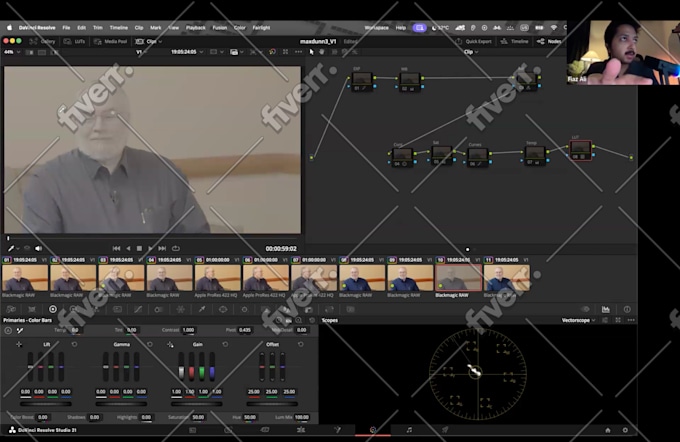Open the Scopes palette icon
The width and height of the screenshot is (680, 442).
[x=606, y=309]
